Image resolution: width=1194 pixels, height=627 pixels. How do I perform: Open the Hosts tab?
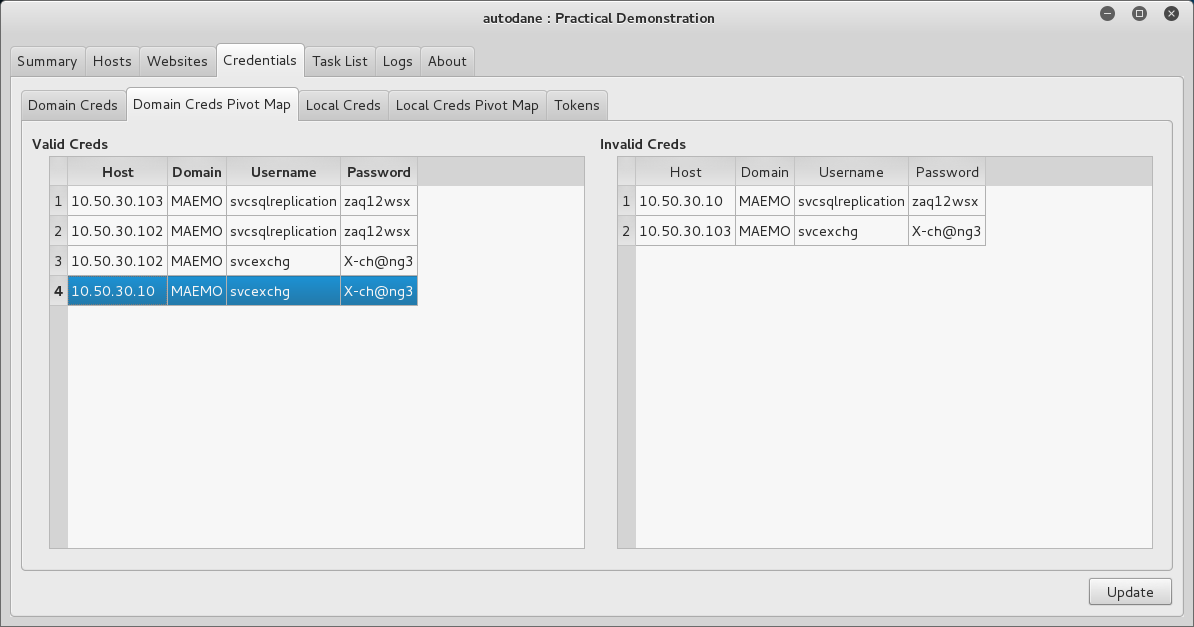click(112, 61)
